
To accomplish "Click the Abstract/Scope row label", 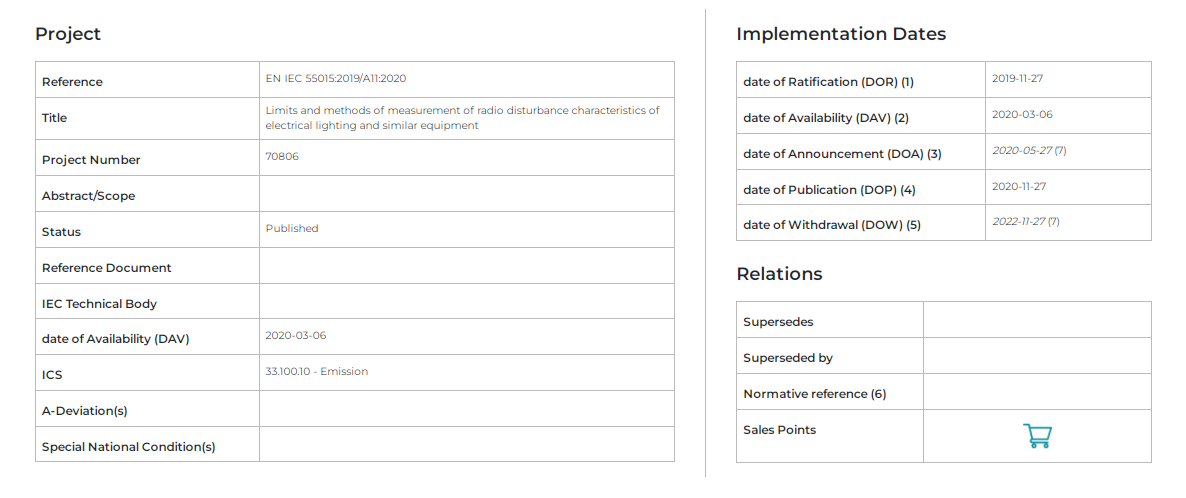I will 88,196.
